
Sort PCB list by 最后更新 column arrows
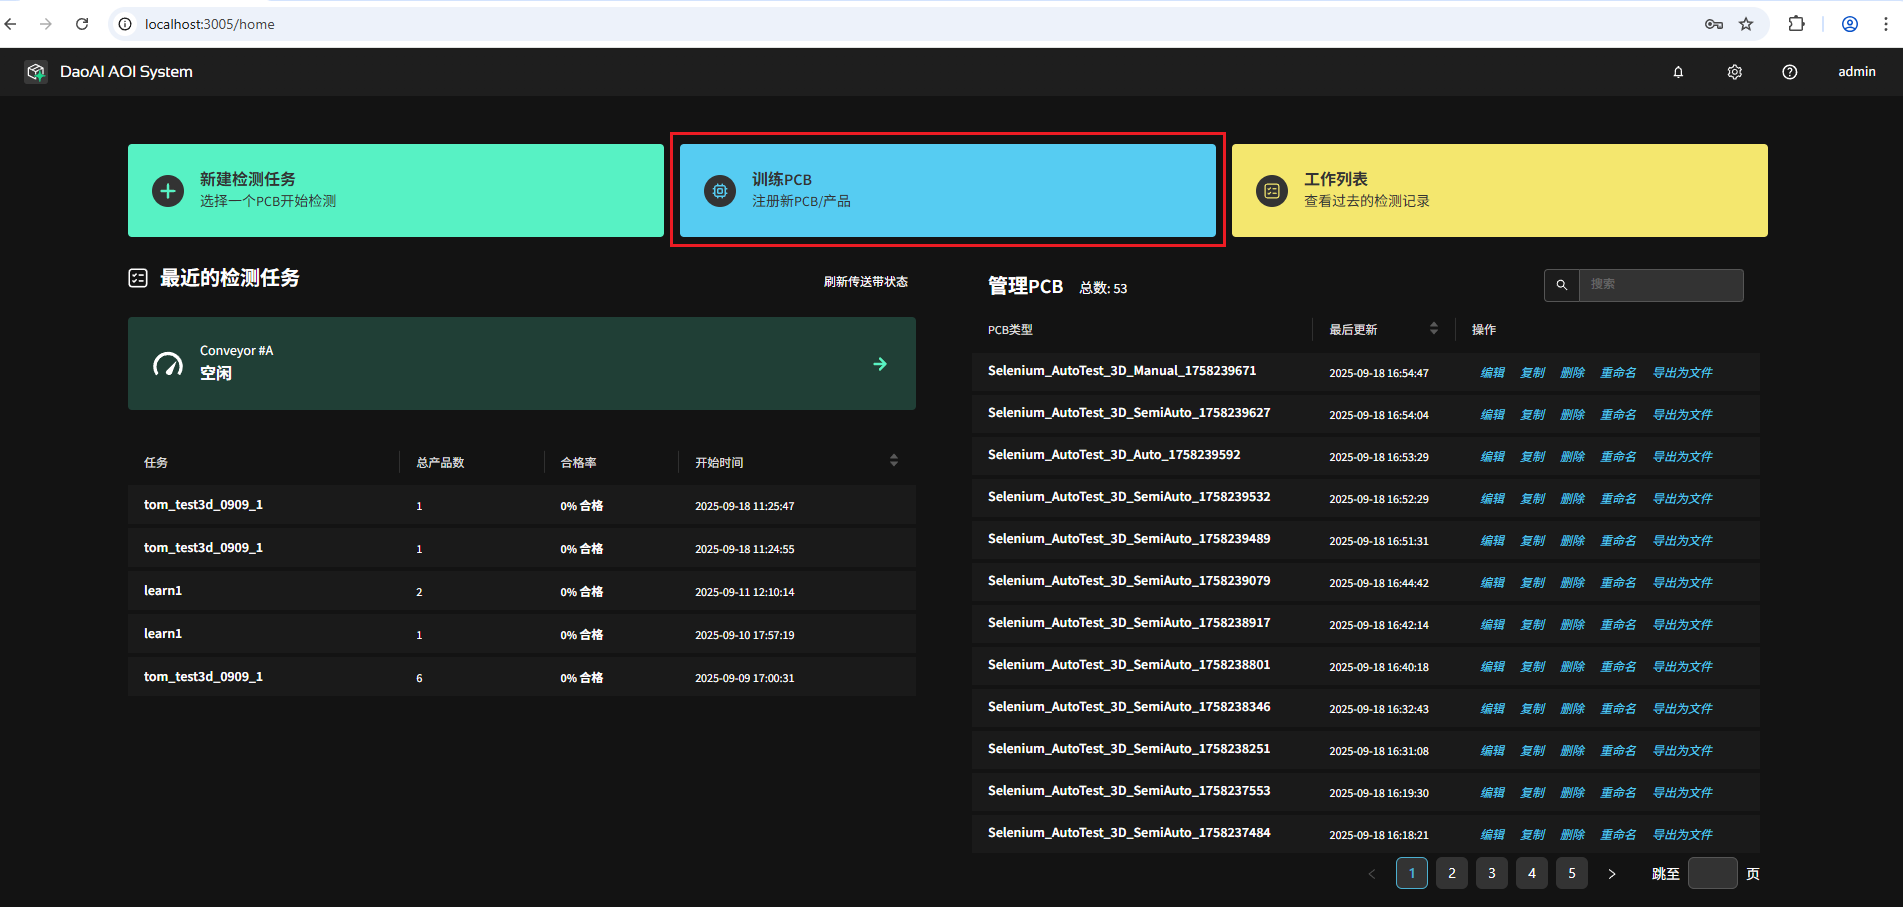tap(1434, 329)
